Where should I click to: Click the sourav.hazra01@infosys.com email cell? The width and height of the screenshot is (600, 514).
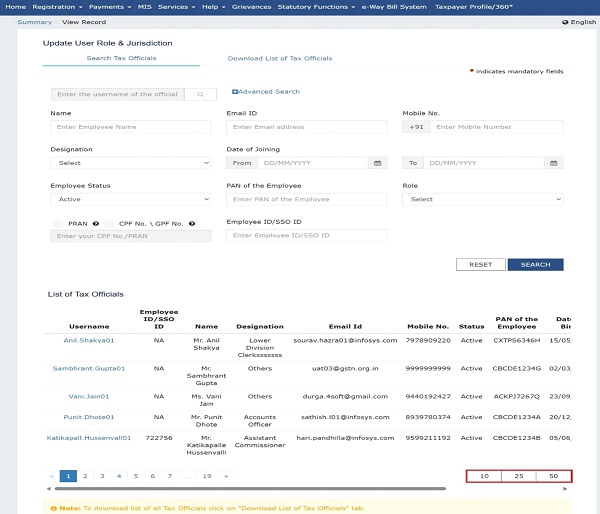click(345, 340)
